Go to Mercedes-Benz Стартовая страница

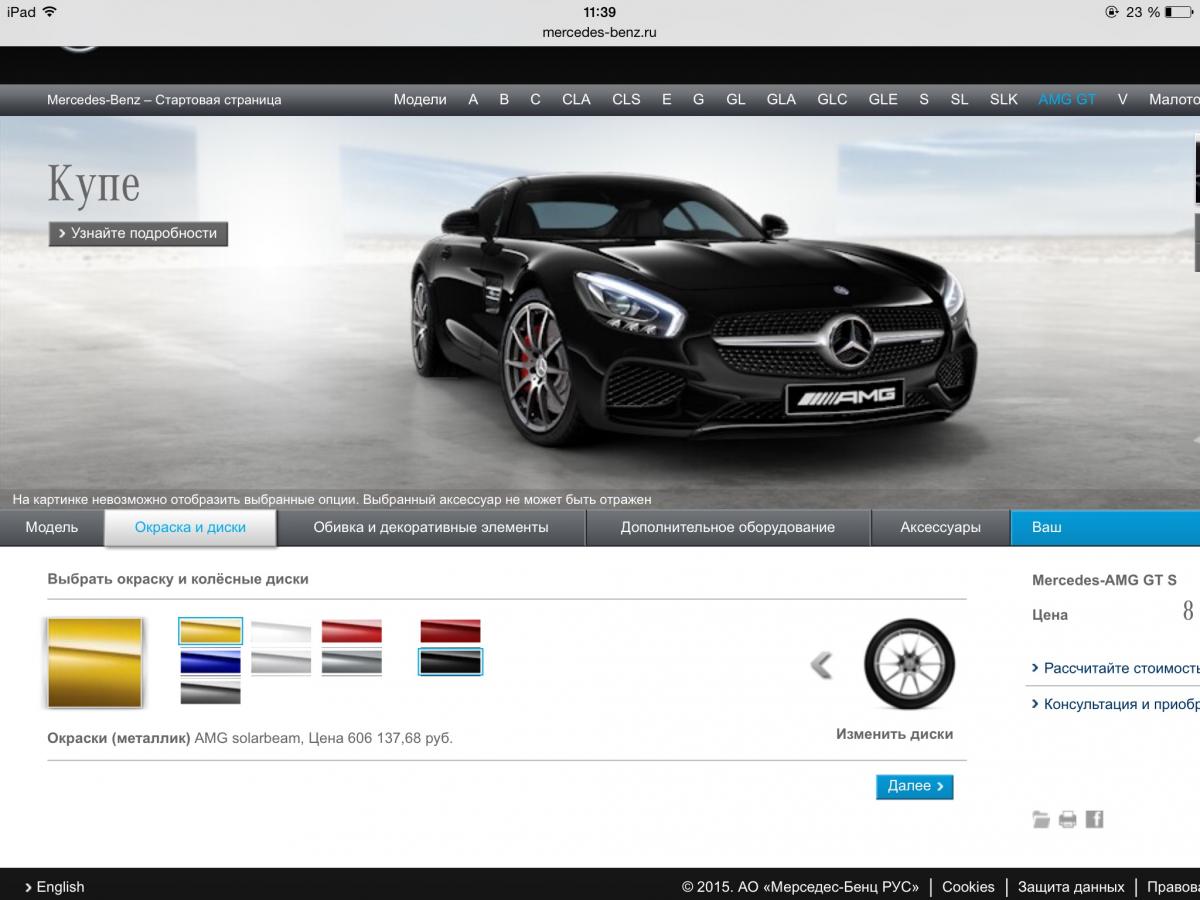click(164, 100)
